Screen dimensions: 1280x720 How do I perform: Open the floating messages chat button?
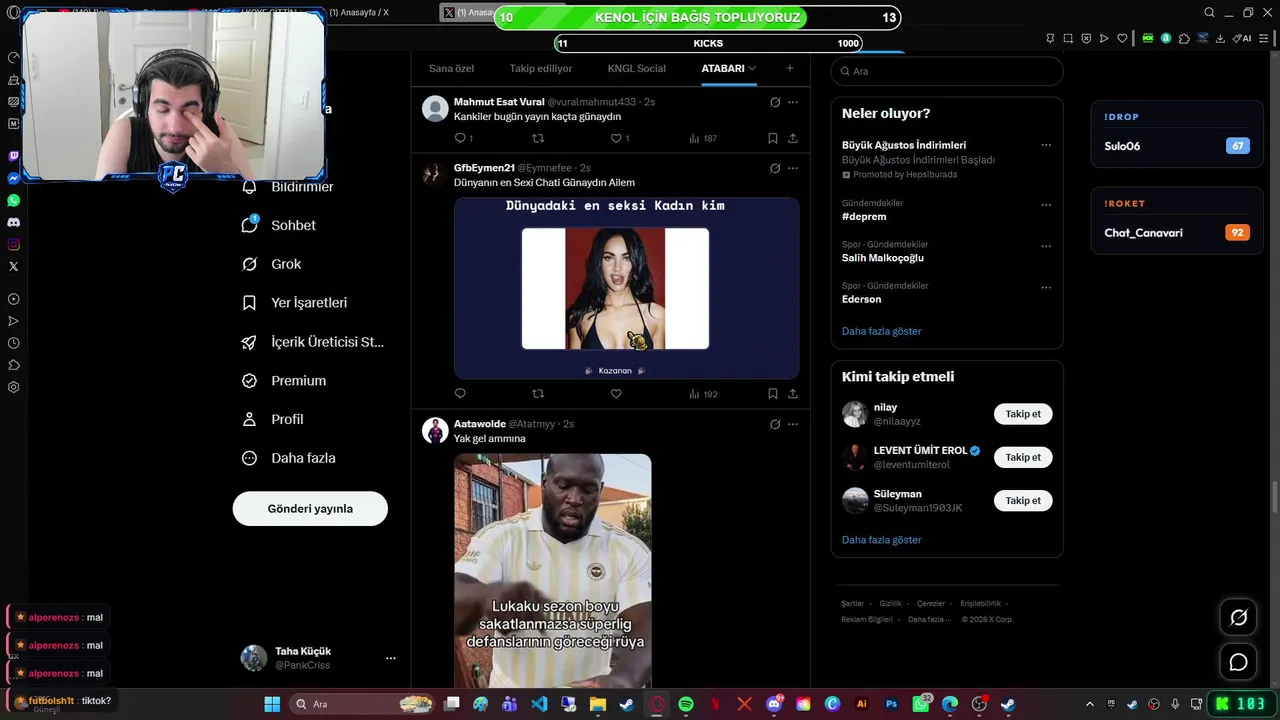tap(1238, 662)
